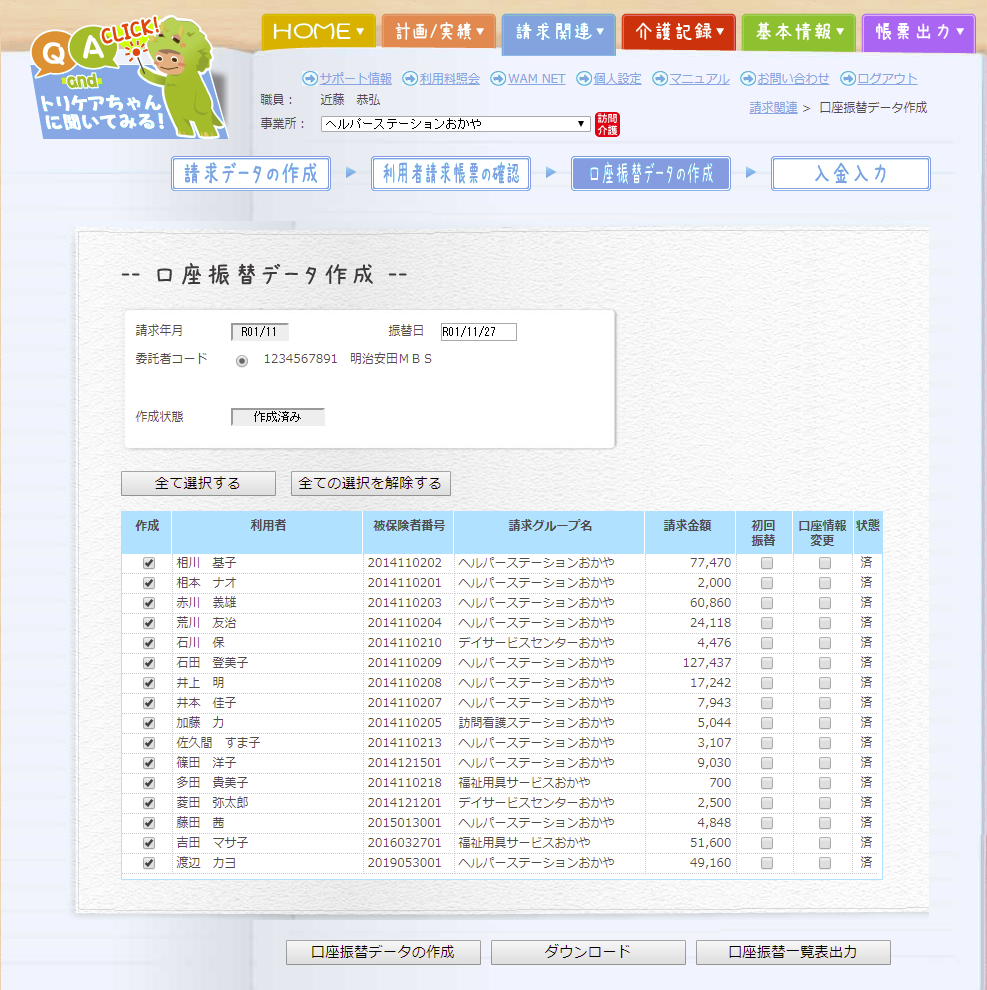
Task: Open the HOME menu tab
Action: click(x=318, y=32)
